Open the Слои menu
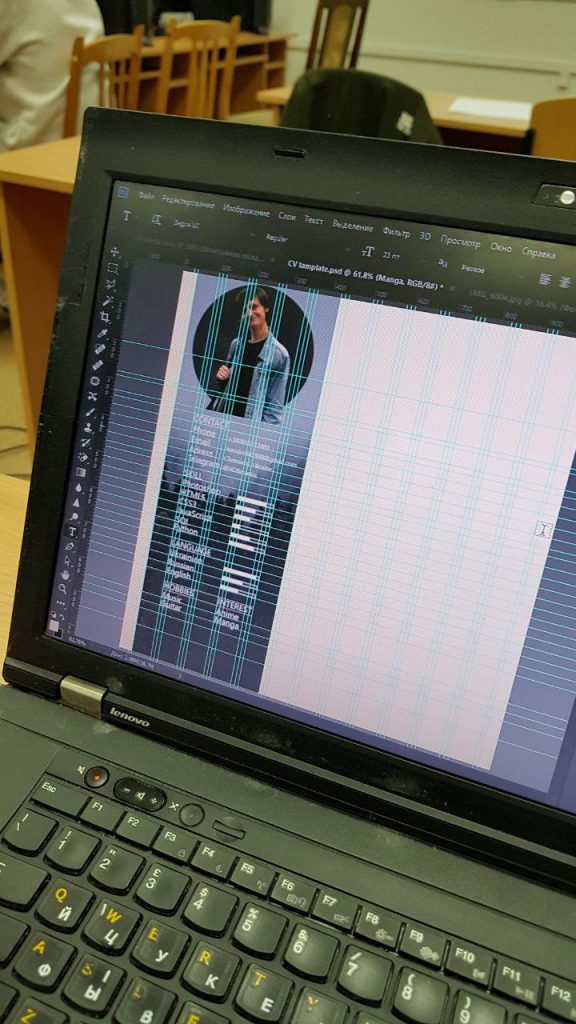576x1024 pixels. click(287, 216)
